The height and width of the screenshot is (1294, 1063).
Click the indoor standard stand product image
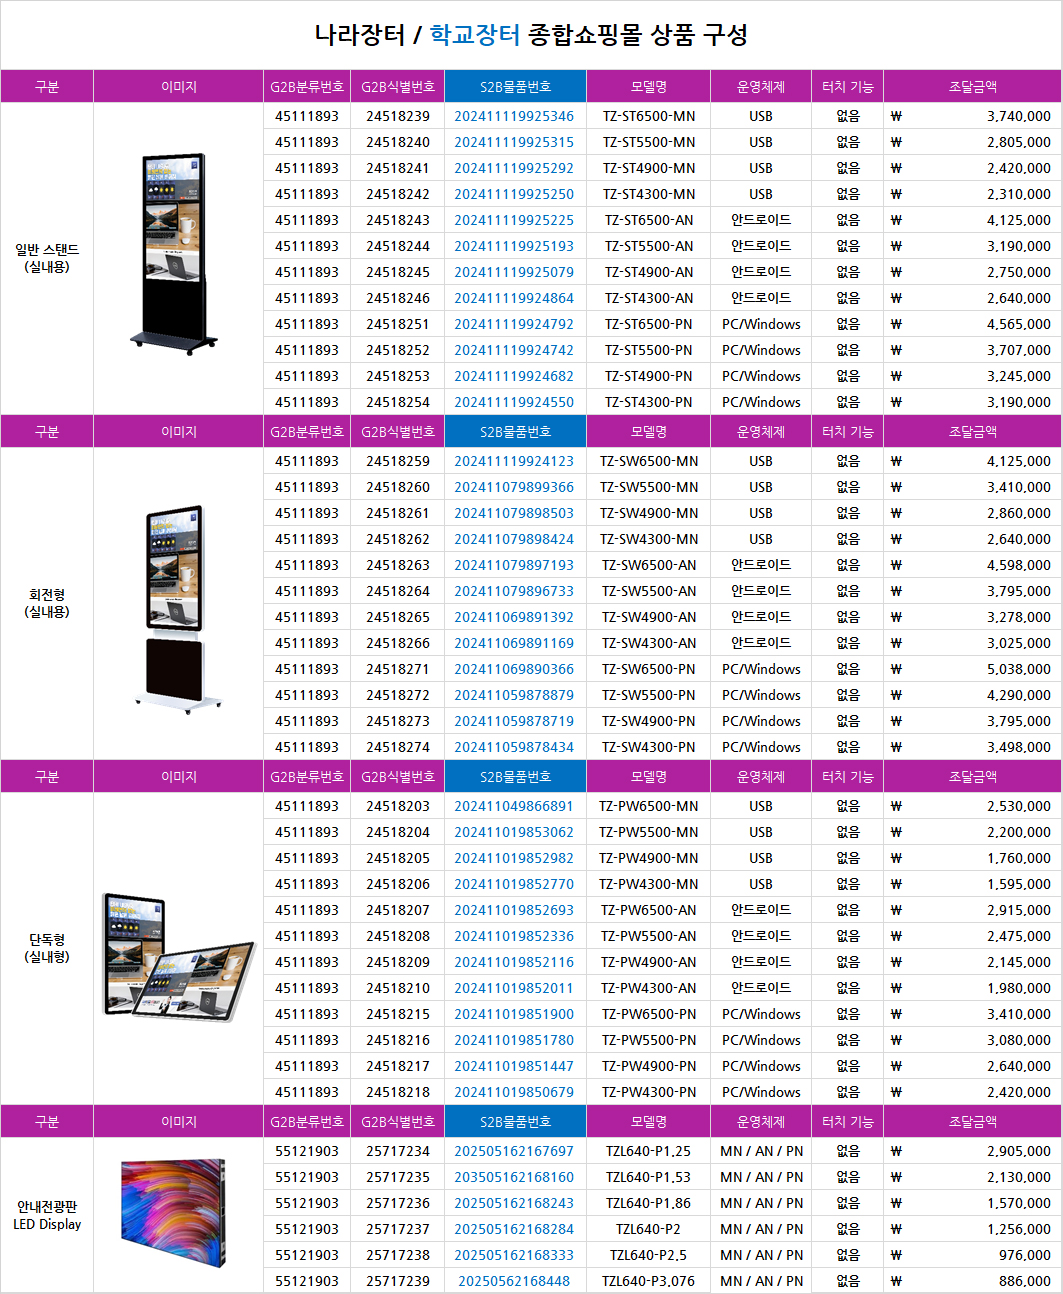click(x=174, y=254)
